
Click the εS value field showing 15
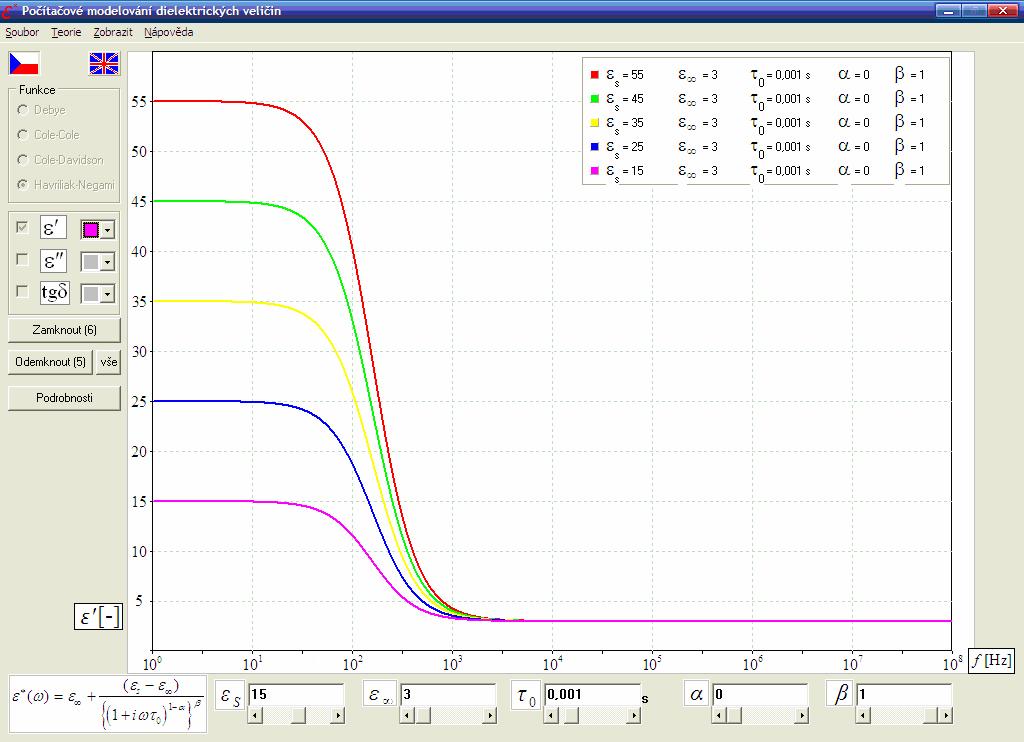(296, 694)
